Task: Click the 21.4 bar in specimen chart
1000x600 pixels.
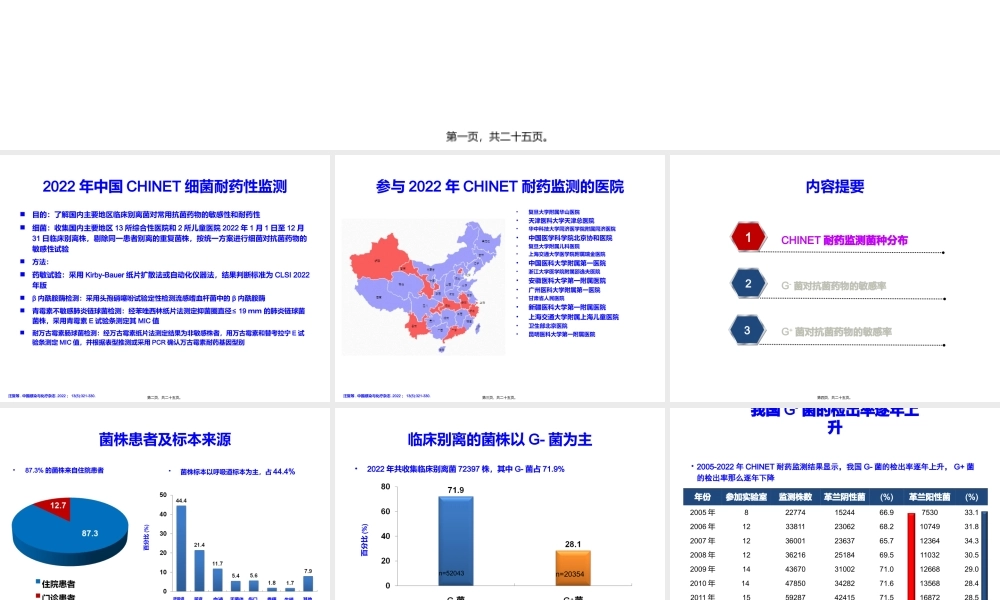Action: pyautogui.click(x=199, y=570)
